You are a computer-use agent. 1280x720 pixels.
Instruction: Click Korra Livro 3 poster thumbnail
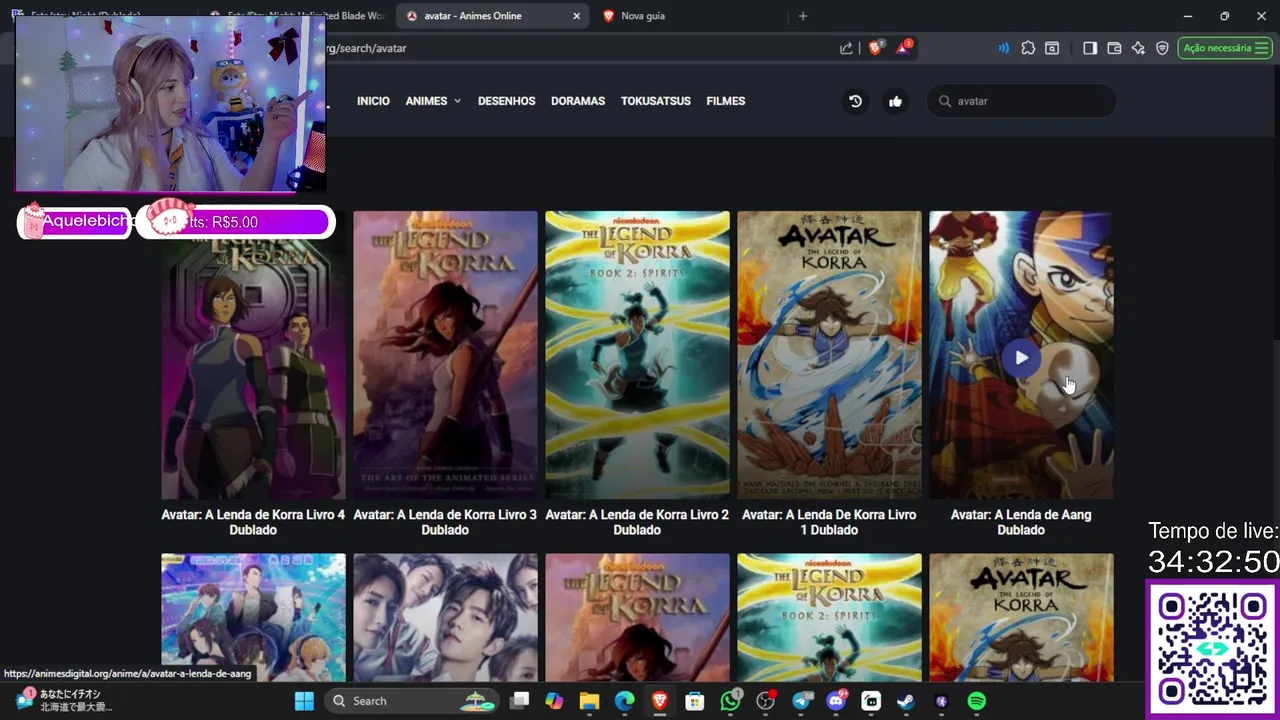[445, 355]
